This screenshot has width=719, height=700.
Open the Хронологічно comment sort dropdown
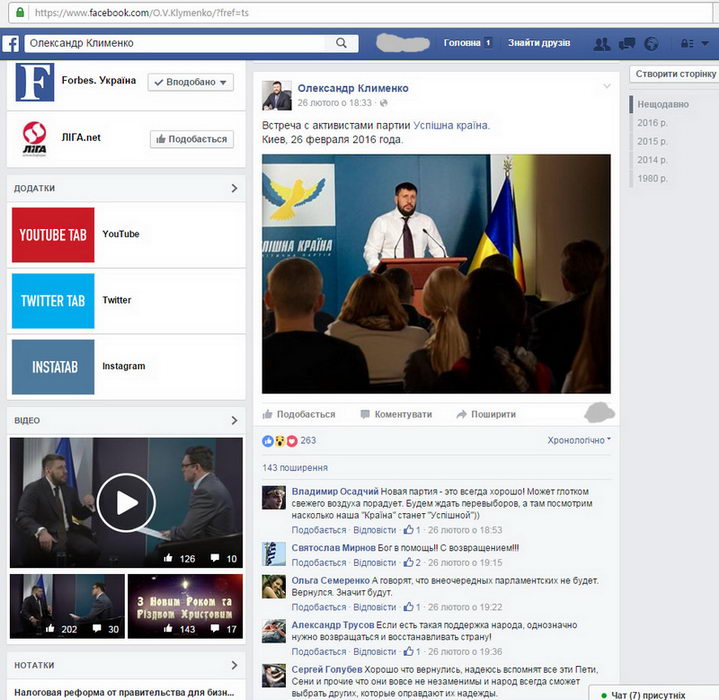pos(579,440)
